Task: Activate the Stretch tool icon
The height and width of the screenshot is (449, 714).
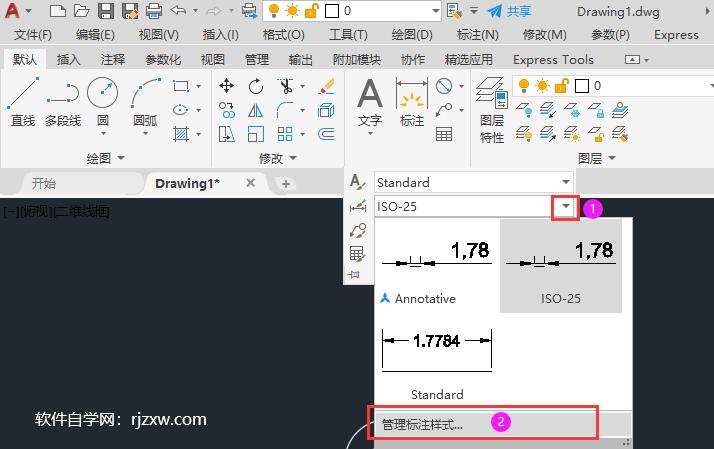Action: tap(226, 134)
